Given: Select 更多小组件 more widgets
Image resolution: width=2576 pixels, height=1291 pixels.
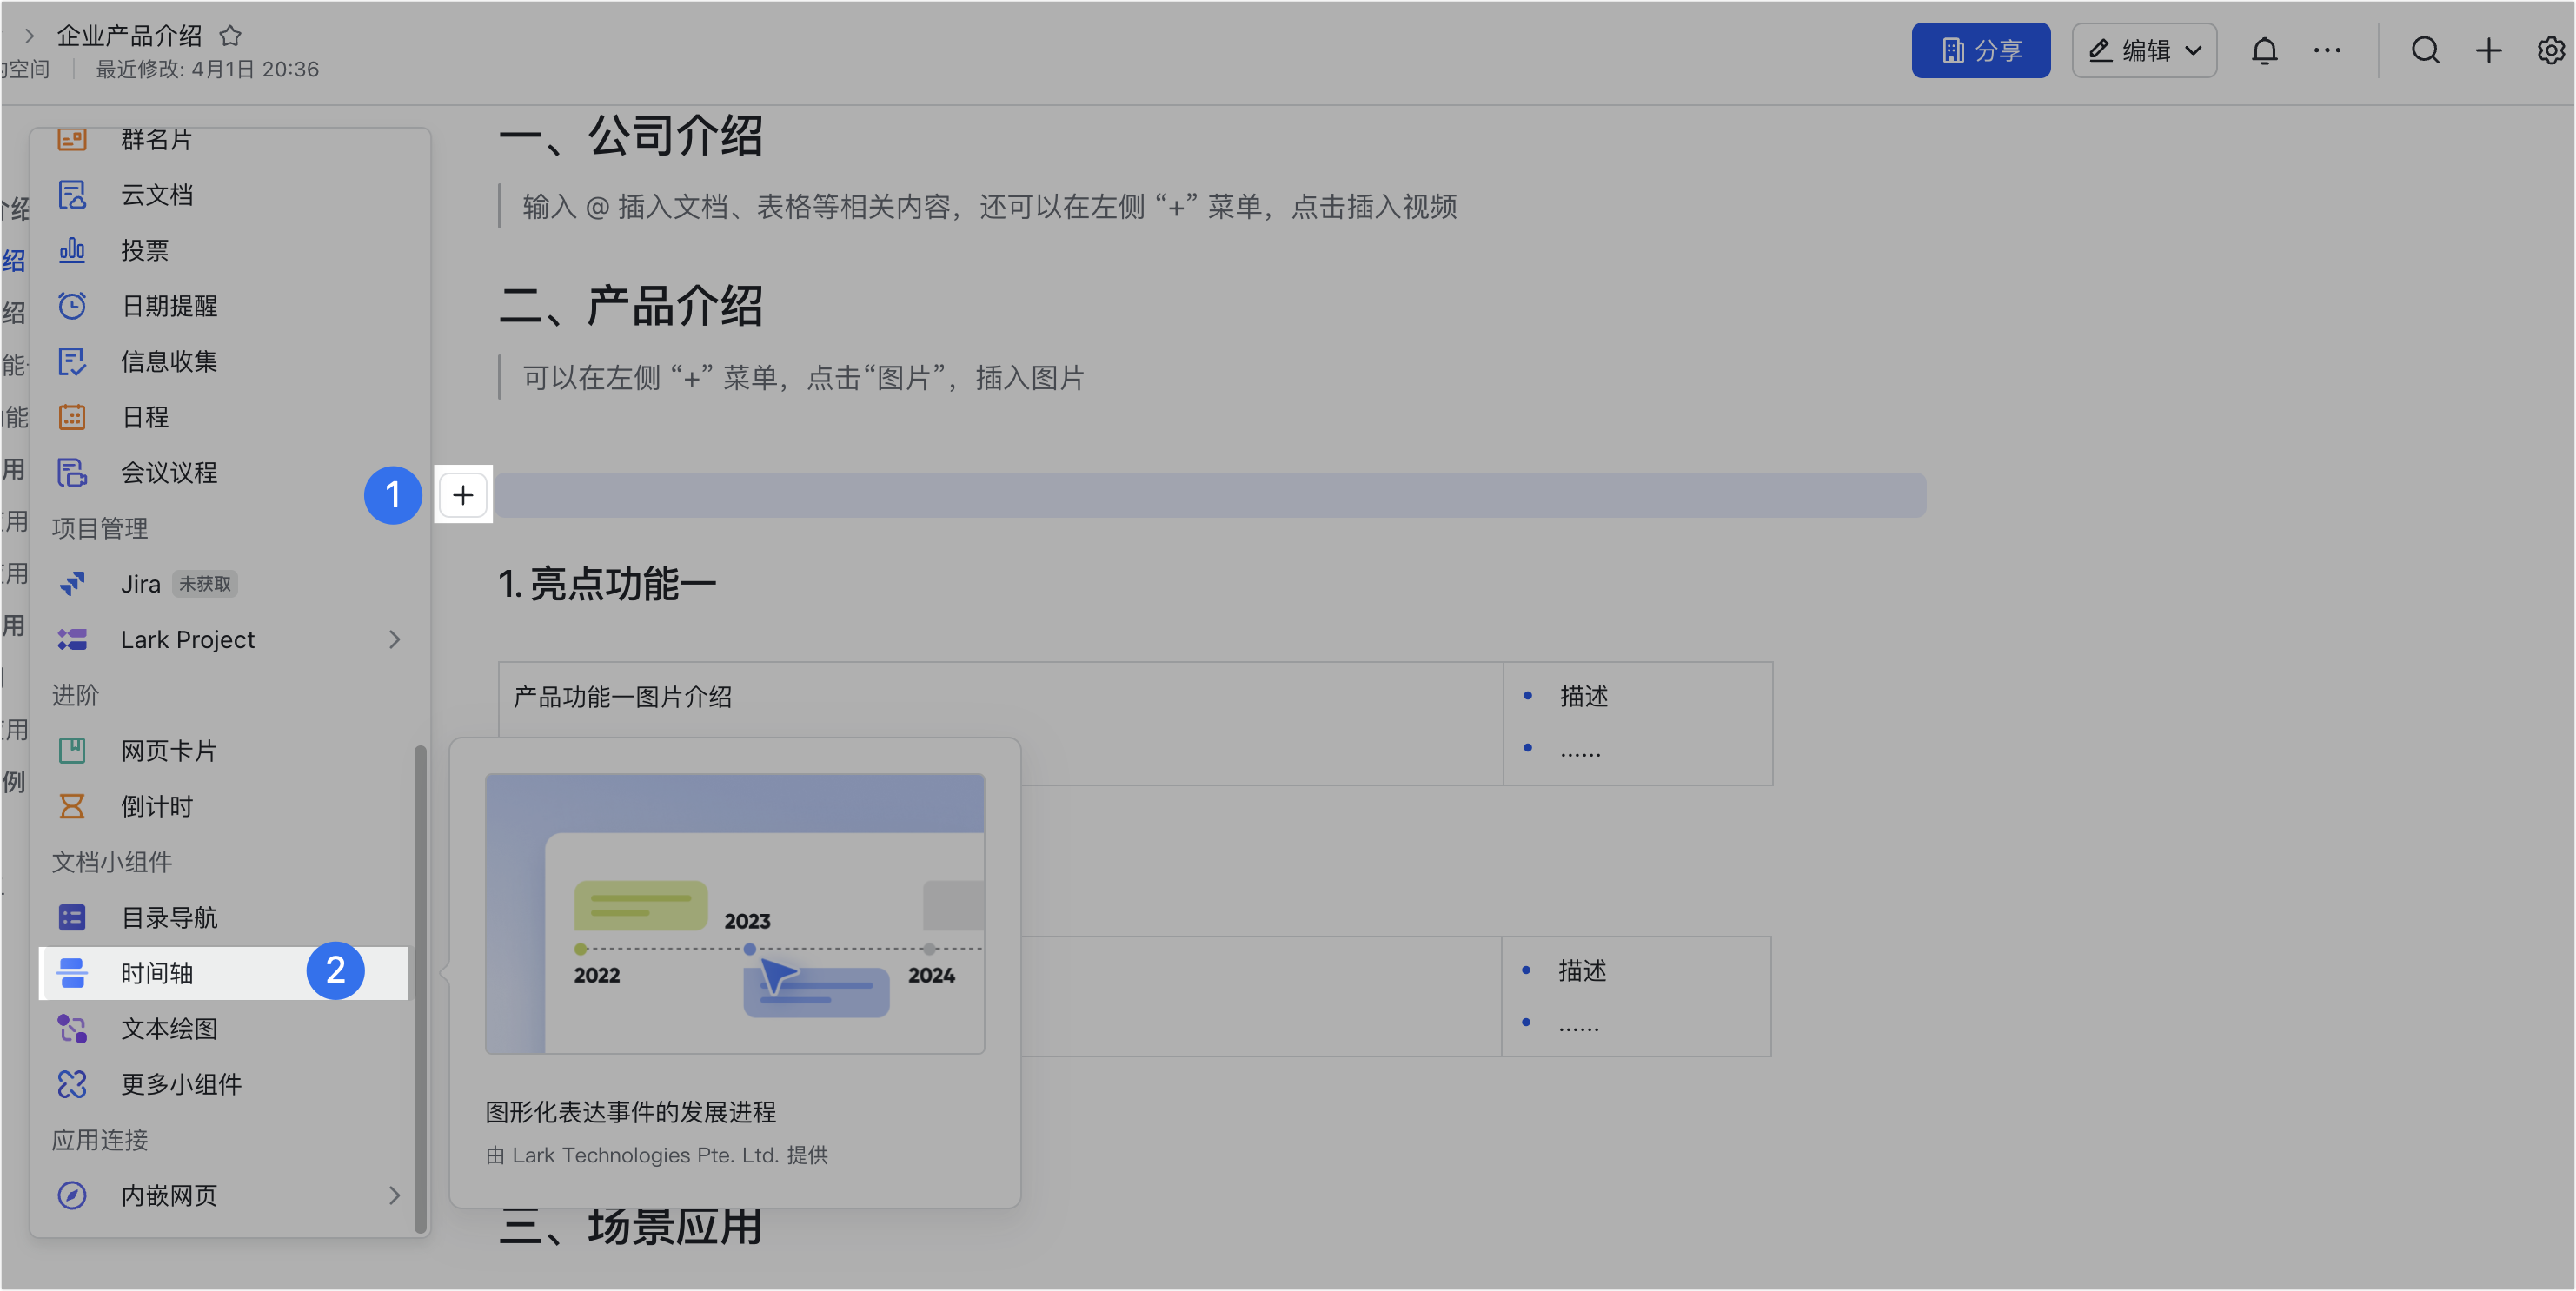Looking at the screenshot, I should [x=181, y=1084].
